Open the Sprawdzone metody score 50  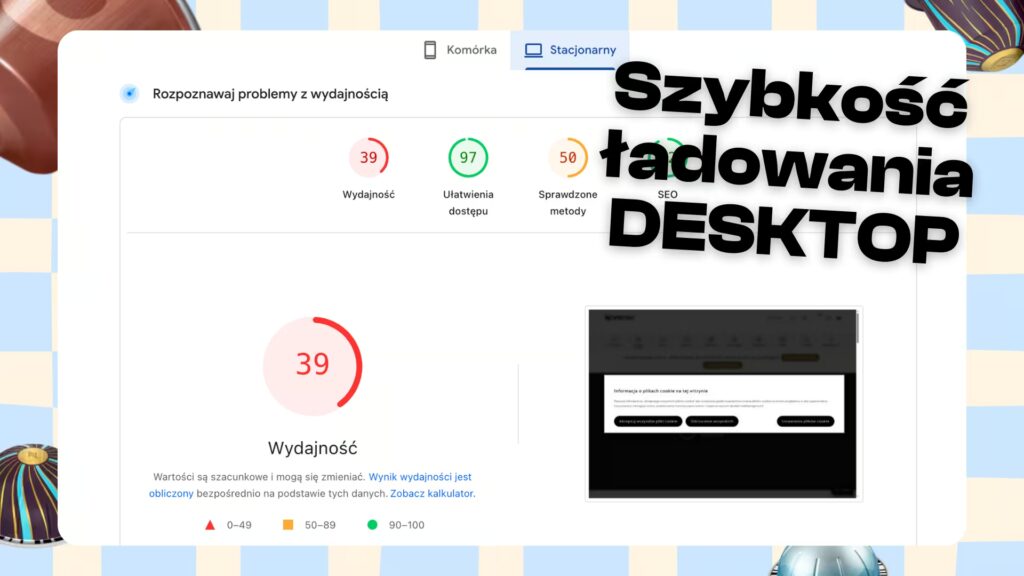568,158
